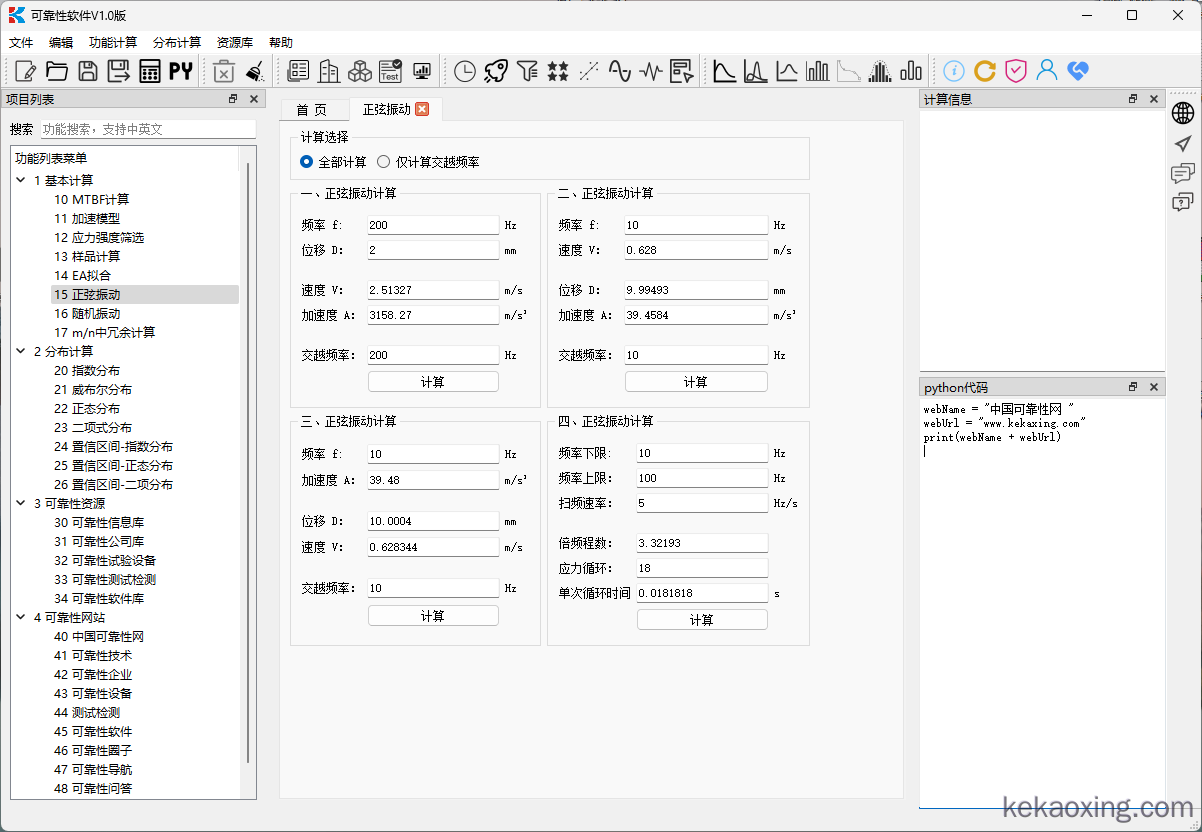Click the broom clear icon

254,71
